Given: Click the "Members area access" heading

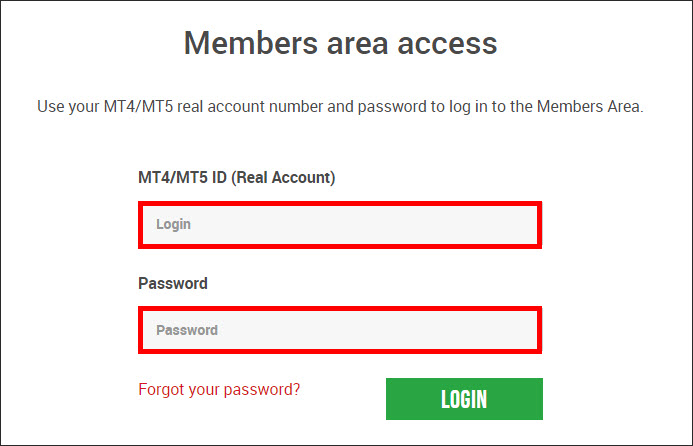Looking at the screenshot, I should (x=340, y=44).
